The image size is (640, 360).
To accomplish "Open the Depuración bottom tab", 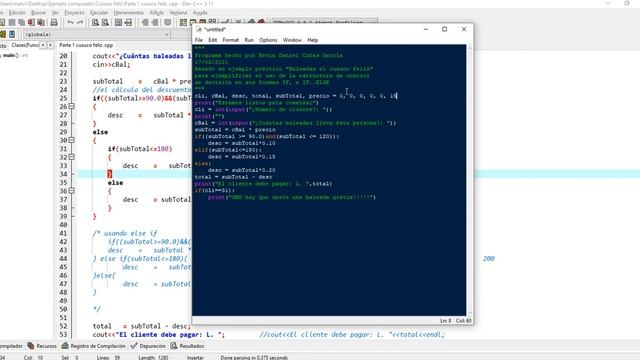I will (x=148, y=346).
